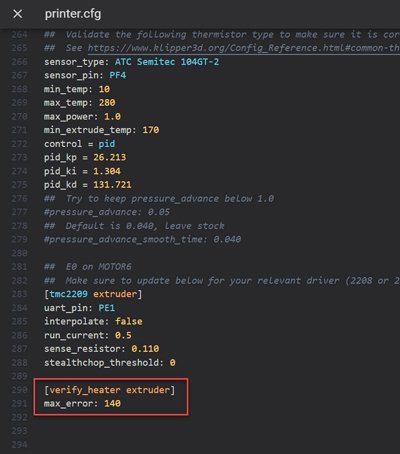Click max_error value 140
Screen dimensions: 400x454
112,403
